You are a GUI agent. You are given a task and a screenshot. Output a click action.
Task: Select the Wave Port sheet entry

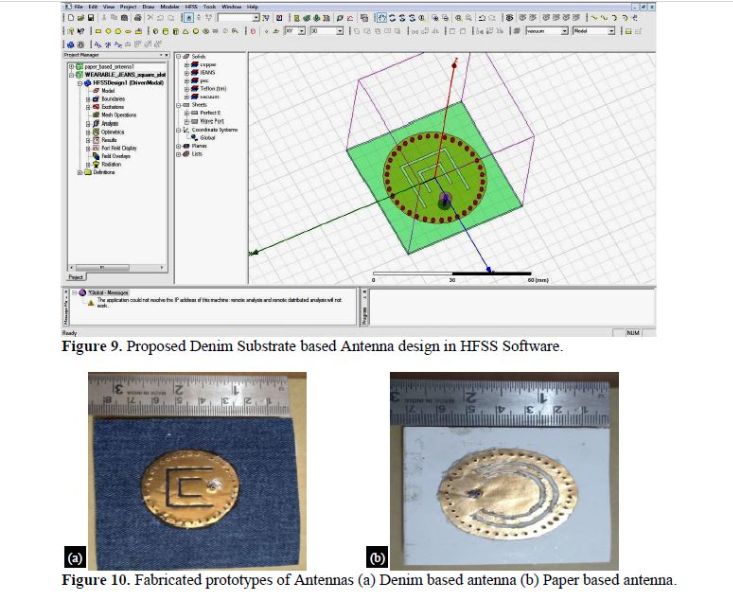coord(212,121)
